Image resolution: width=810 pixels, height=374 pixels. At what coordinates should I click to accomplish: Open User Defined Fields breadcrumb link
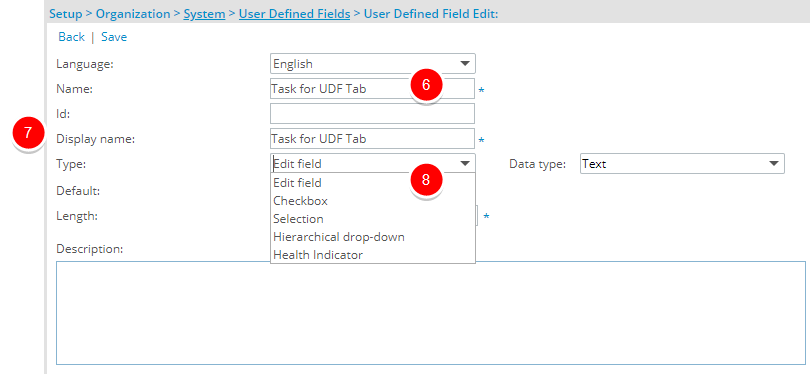[294, 14]
